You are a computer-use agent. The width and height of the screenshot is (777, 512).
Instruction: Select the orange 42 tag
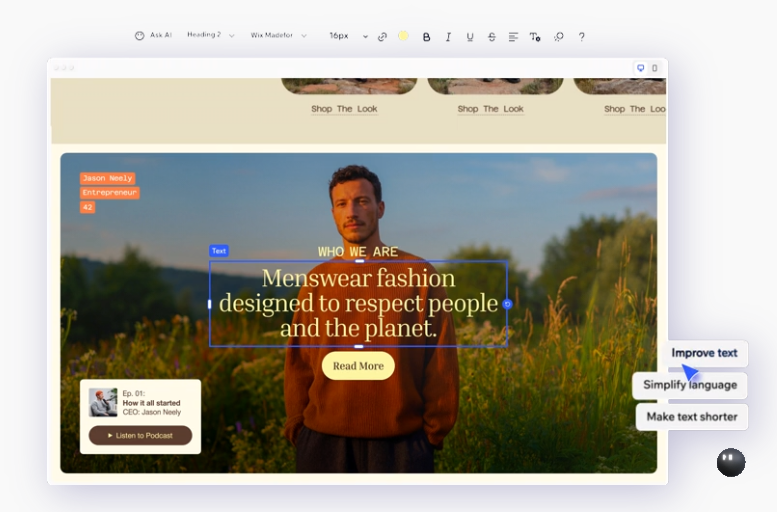point(88,207)
